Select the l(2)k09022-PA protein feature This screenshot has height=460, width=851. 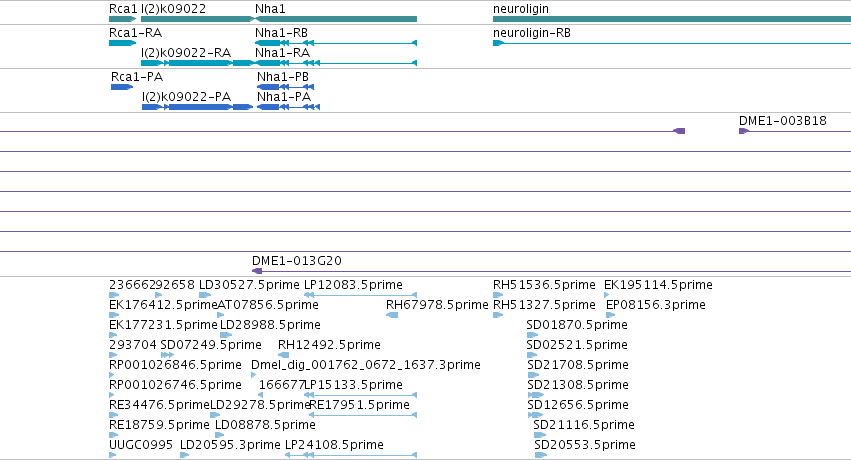pyautogui.click(x=198, y=107)
